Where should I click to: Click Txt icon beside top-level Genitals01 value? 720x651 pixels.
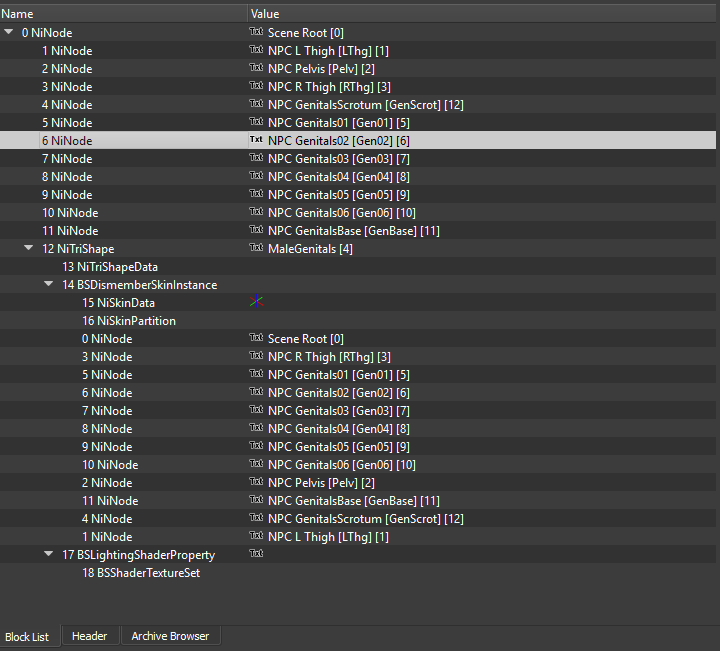256,122
